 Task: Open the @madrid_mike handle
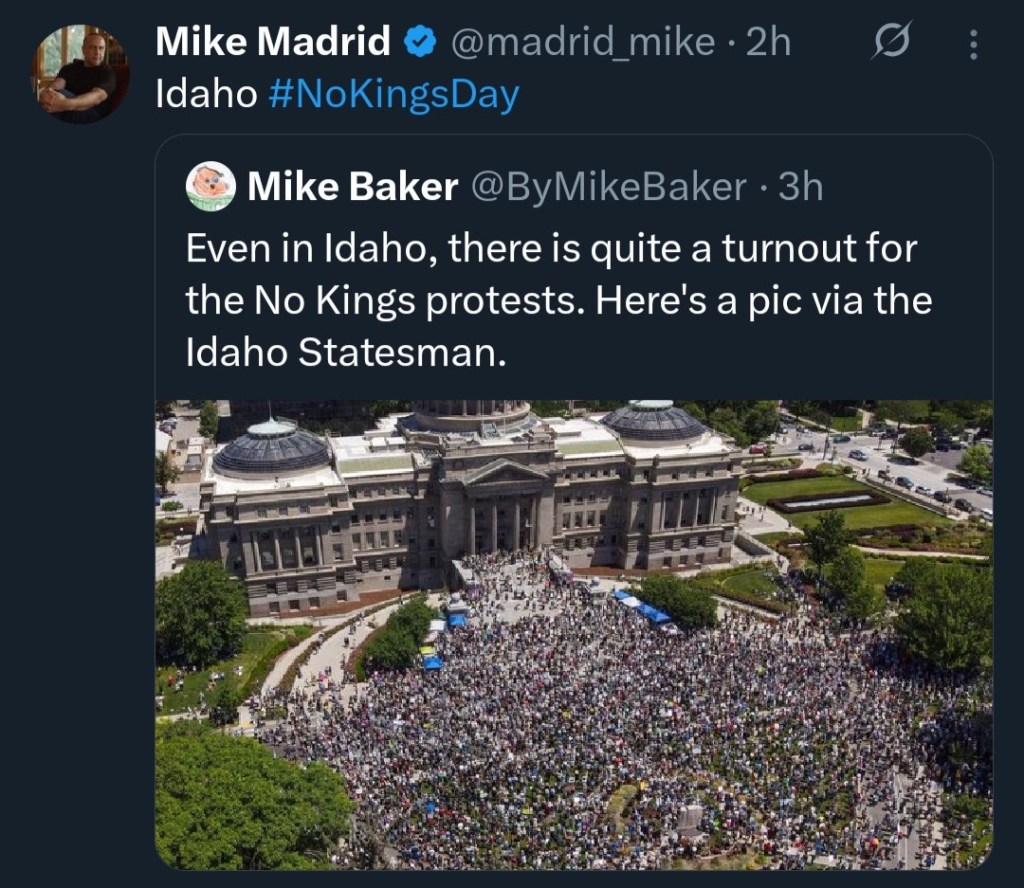[583, 42]
